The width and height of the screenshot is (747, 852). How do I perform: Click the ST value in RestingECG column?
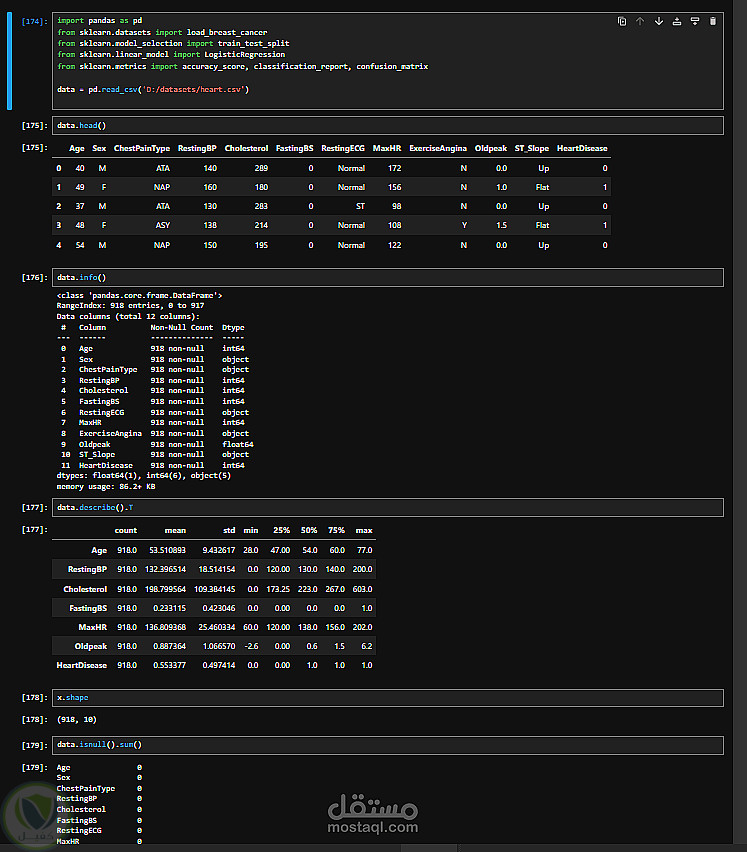click(x=360, y=206)
